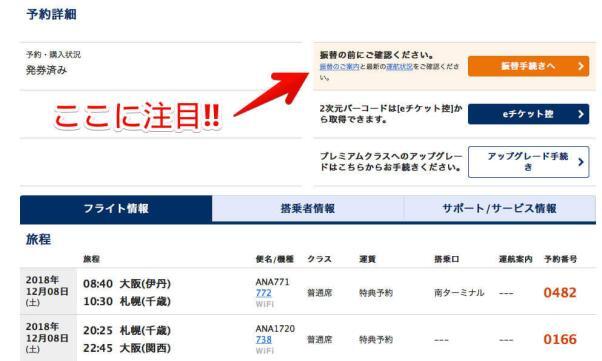Screen dimensions: 602x361
Task: Click the 運航案内 column header
Action: [516, 259]
